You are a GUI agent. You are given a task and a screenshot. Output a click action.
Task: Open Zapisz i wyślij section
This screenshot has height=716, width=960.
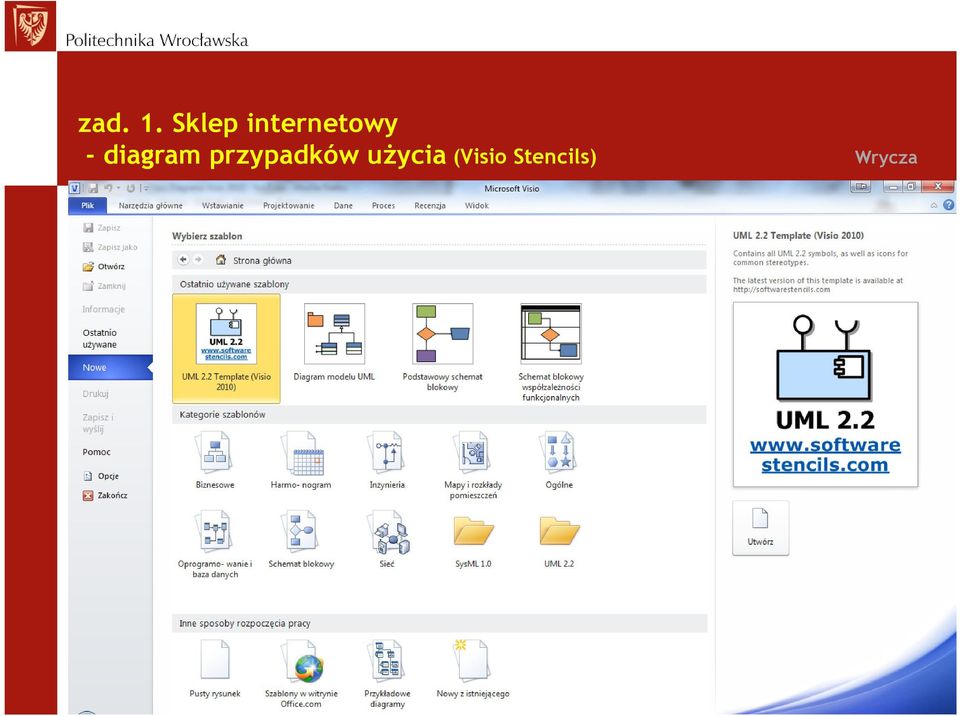pos(98,423)
